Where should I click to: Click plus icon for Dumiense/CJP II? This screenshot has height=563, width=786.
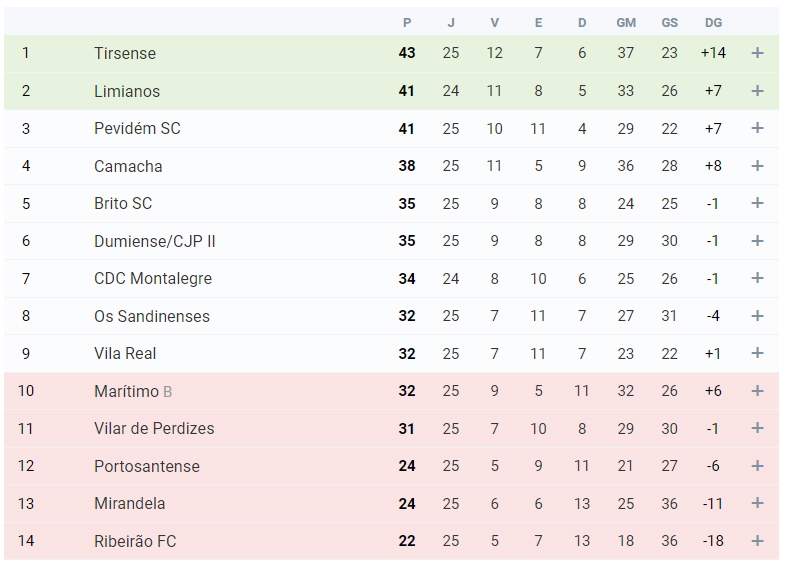tap(757, 241)
